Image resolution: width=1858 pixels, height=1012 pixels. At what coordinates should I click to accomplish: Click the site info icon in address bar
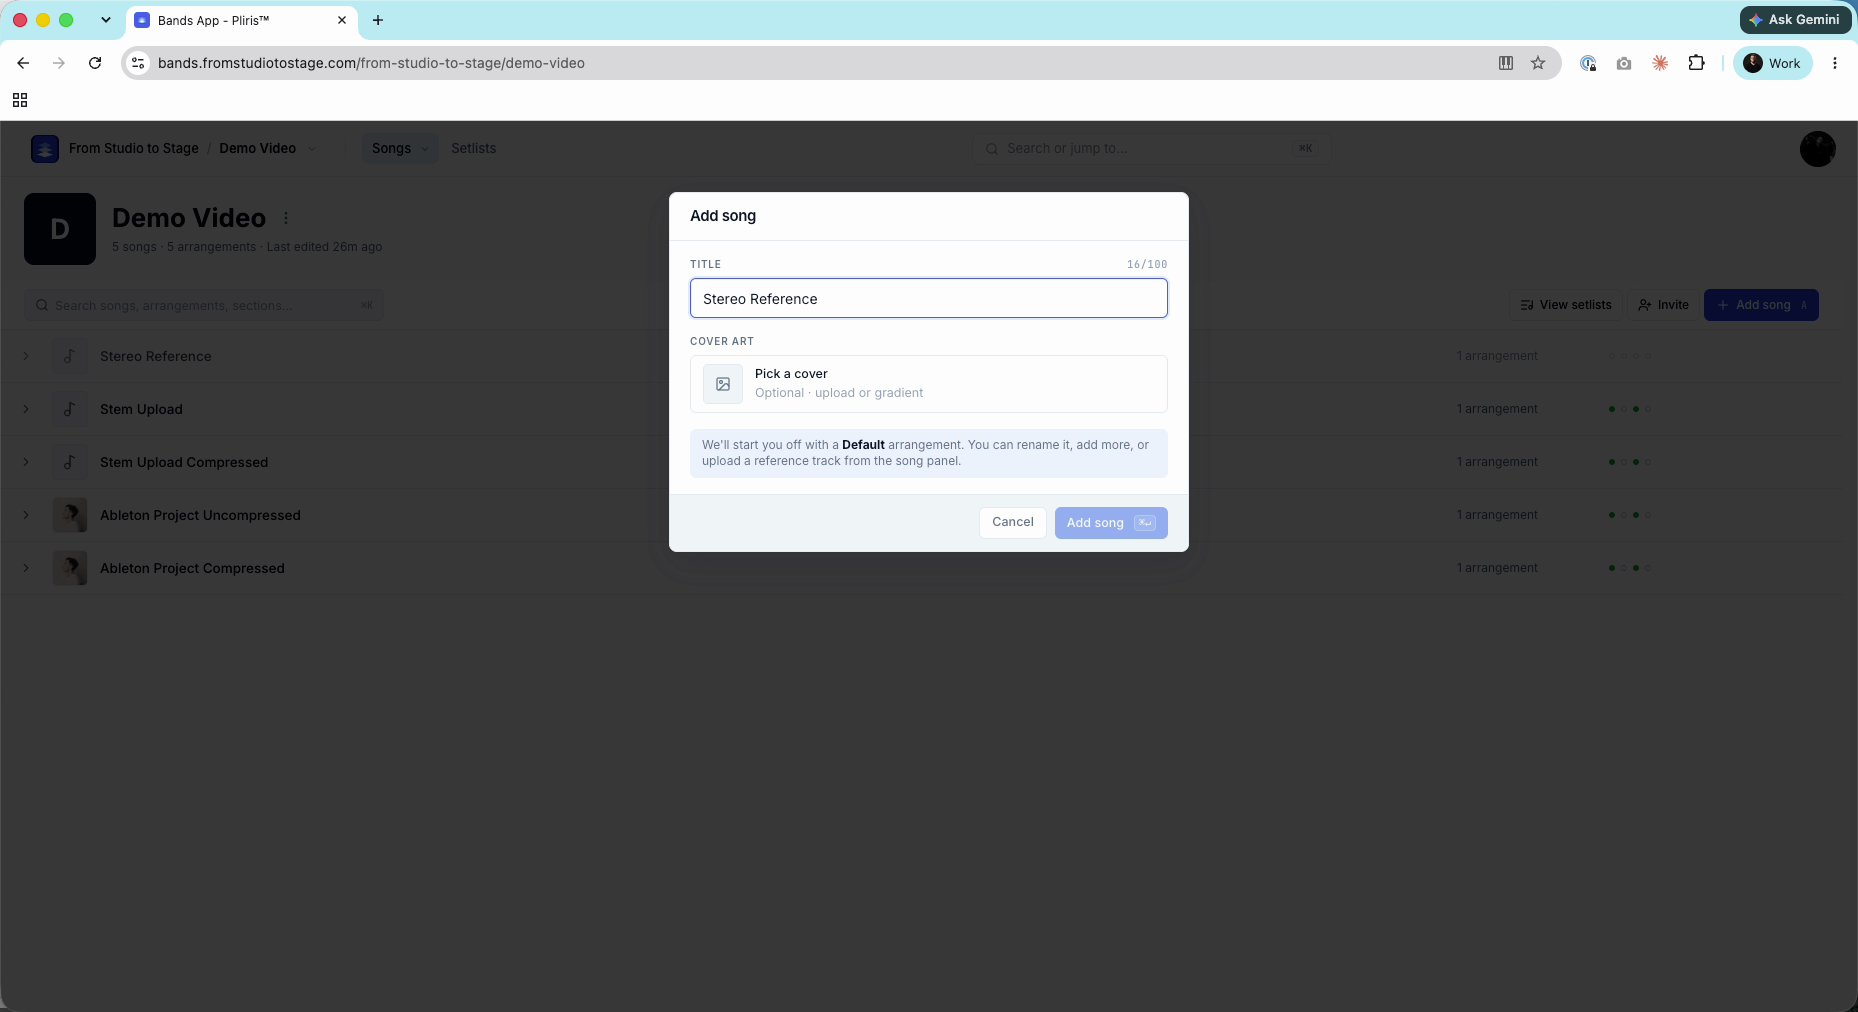138,63
